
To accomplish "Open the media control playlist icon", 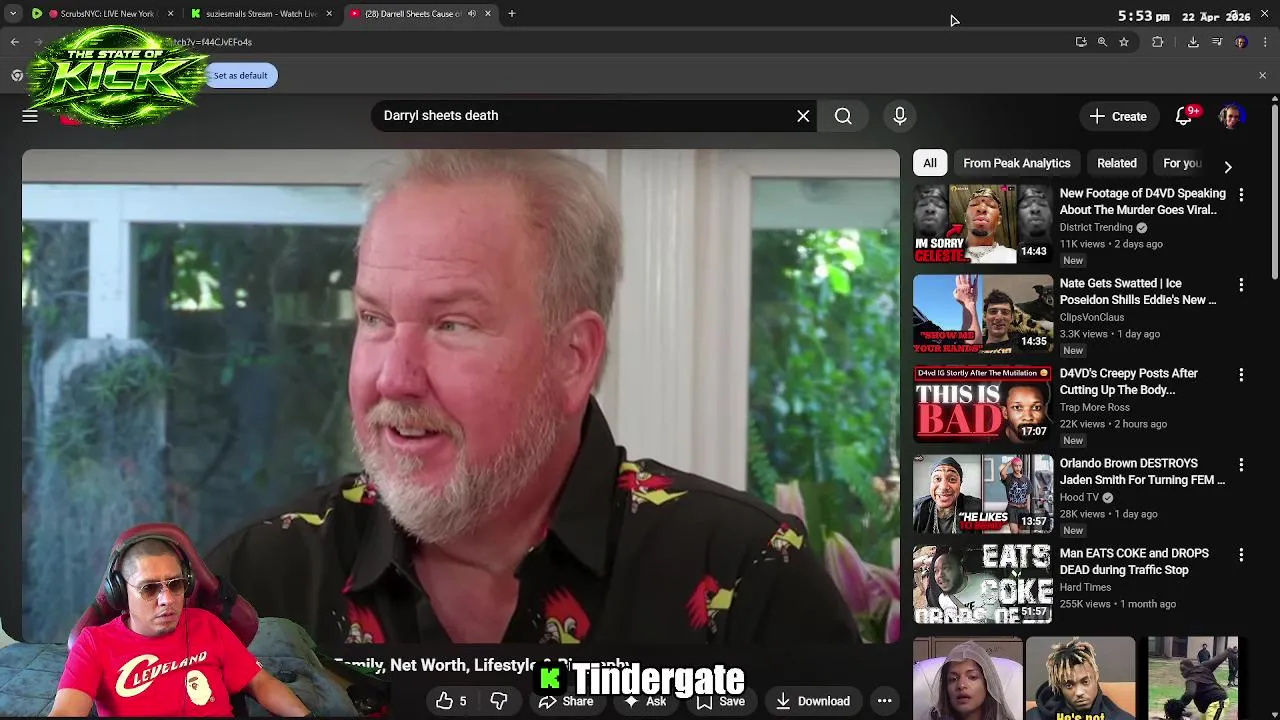I will pyautogui.click(x=1217, y=42).
